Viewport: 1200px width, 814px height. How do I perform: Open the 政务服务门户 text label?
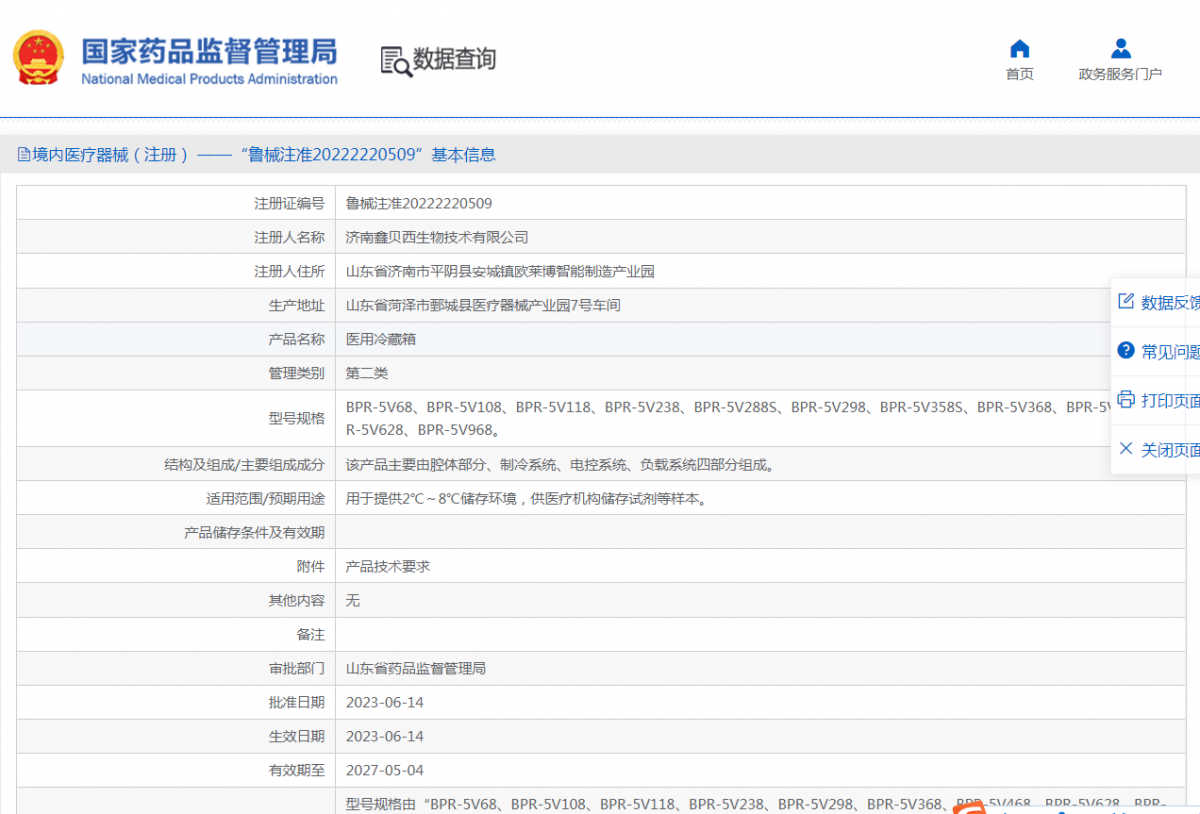[1120, 75]
